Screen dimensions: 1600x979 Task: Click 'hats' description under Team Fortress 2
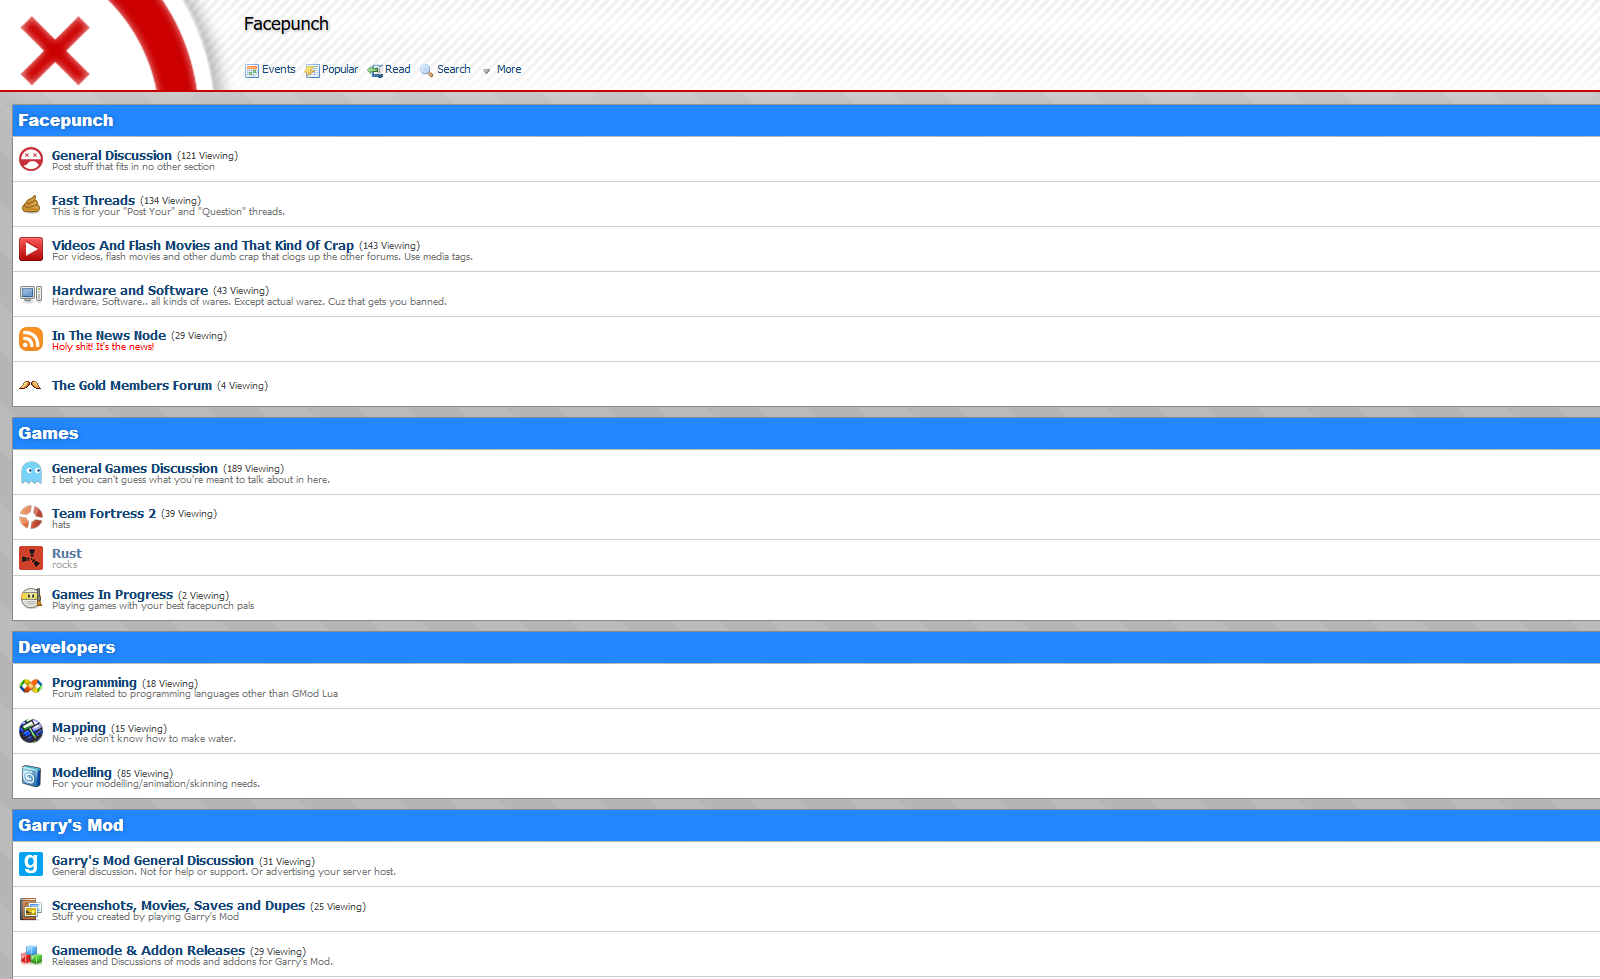point(61,525)
